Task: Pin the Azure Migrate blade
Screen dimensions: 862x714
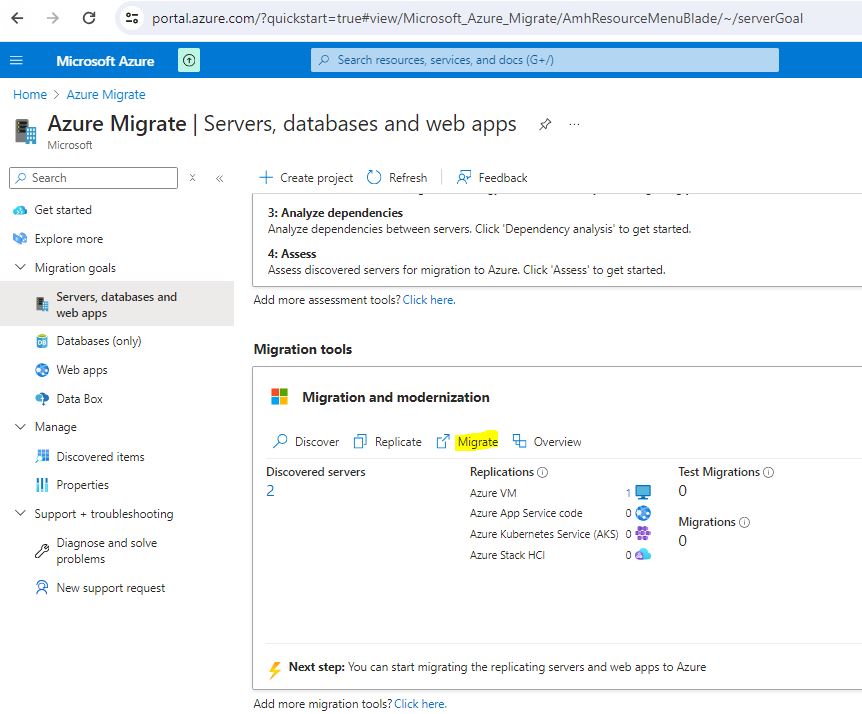Action: point(545,125)
